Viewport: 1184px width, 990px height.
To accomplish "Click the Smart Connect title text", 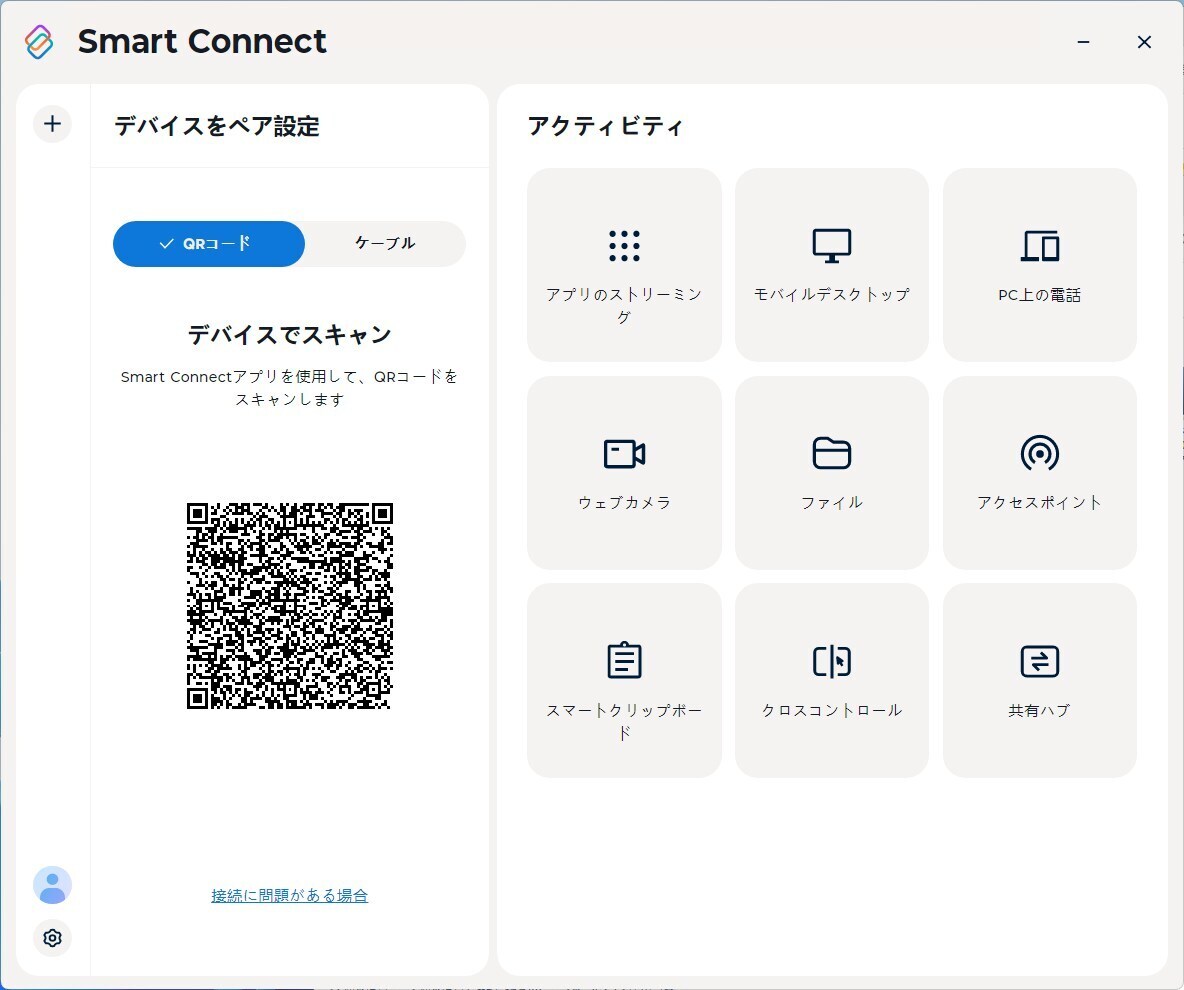I will 202,42.
